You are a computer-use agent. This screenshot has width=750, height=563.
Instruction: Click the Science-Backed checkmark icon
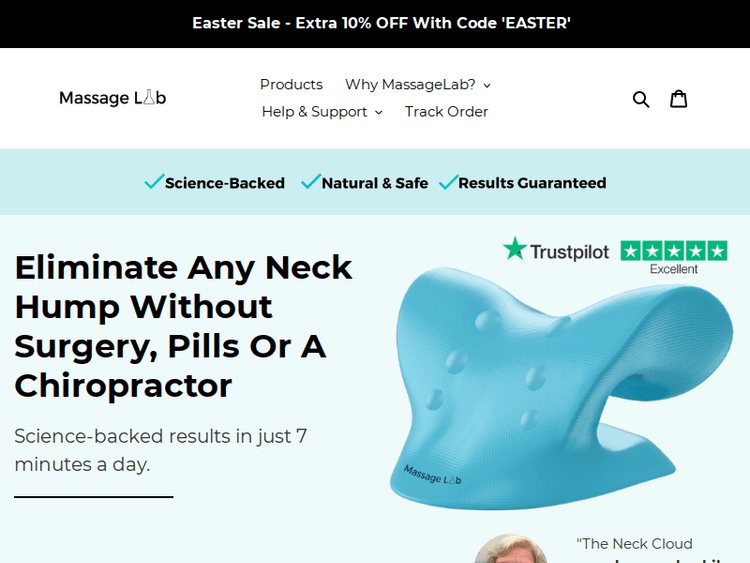pos(154,182)
